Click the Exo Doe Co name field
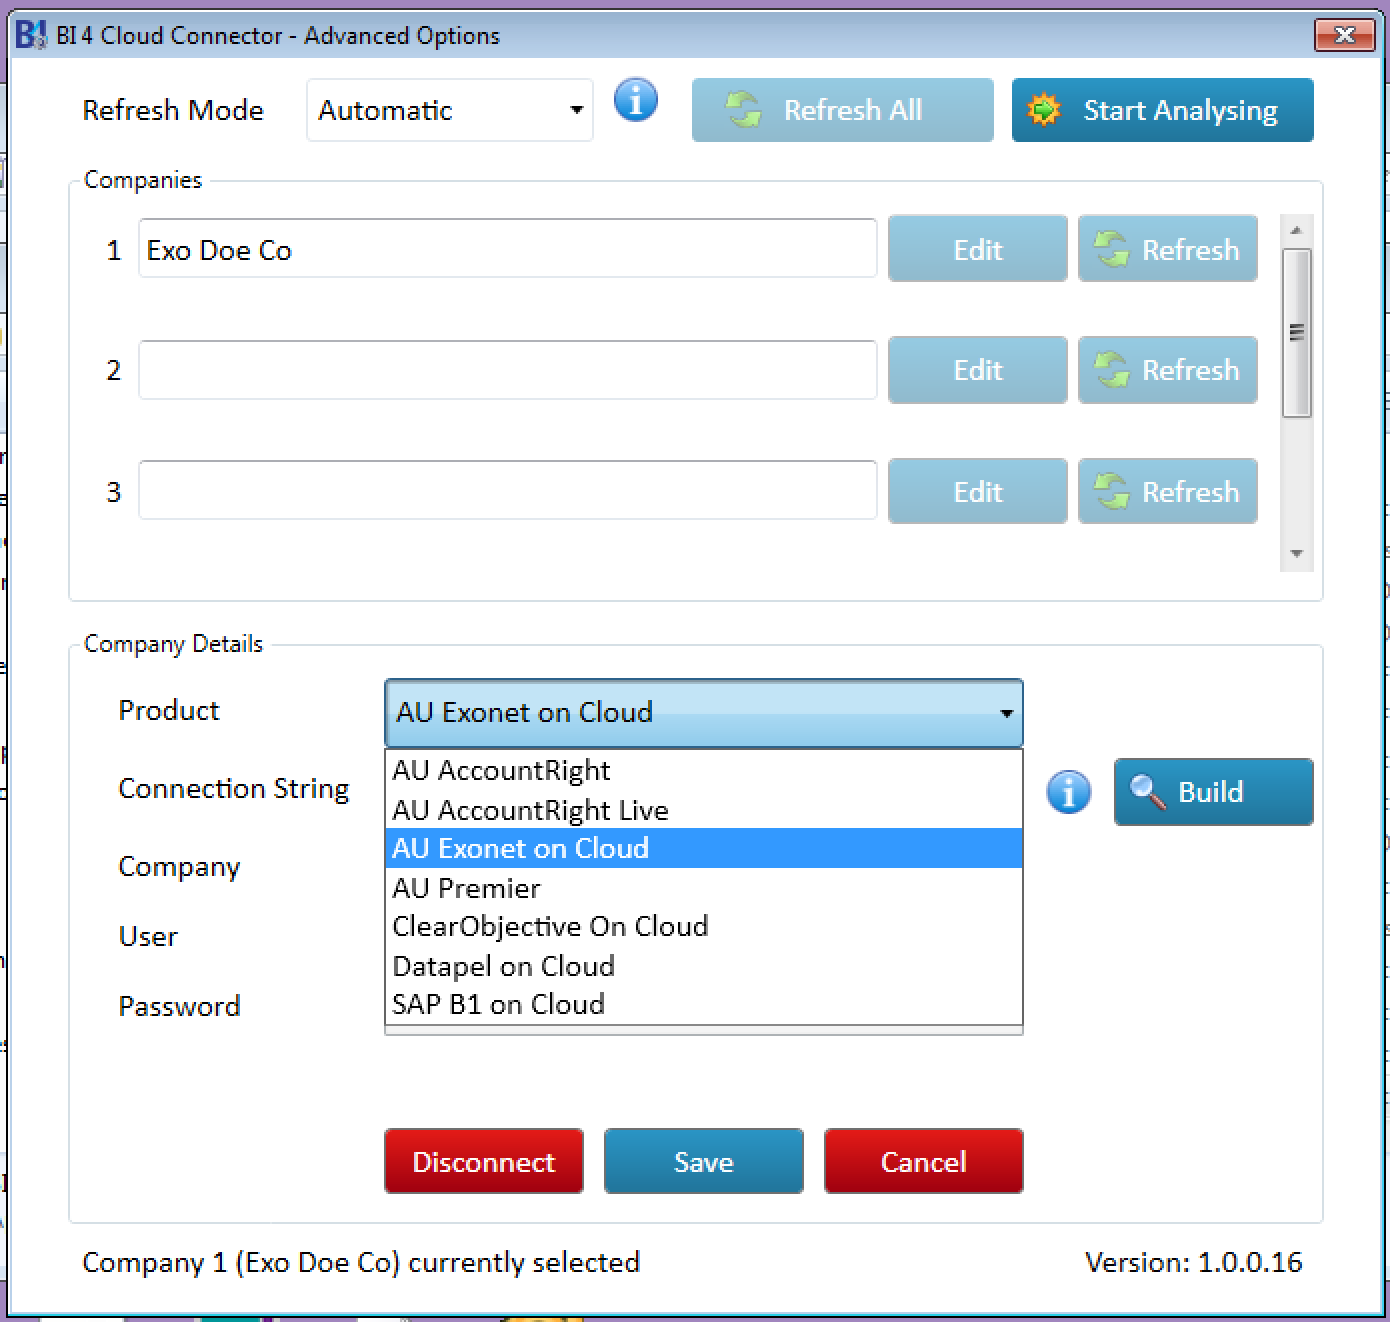 pyautogui.click(x=508, y=249)
